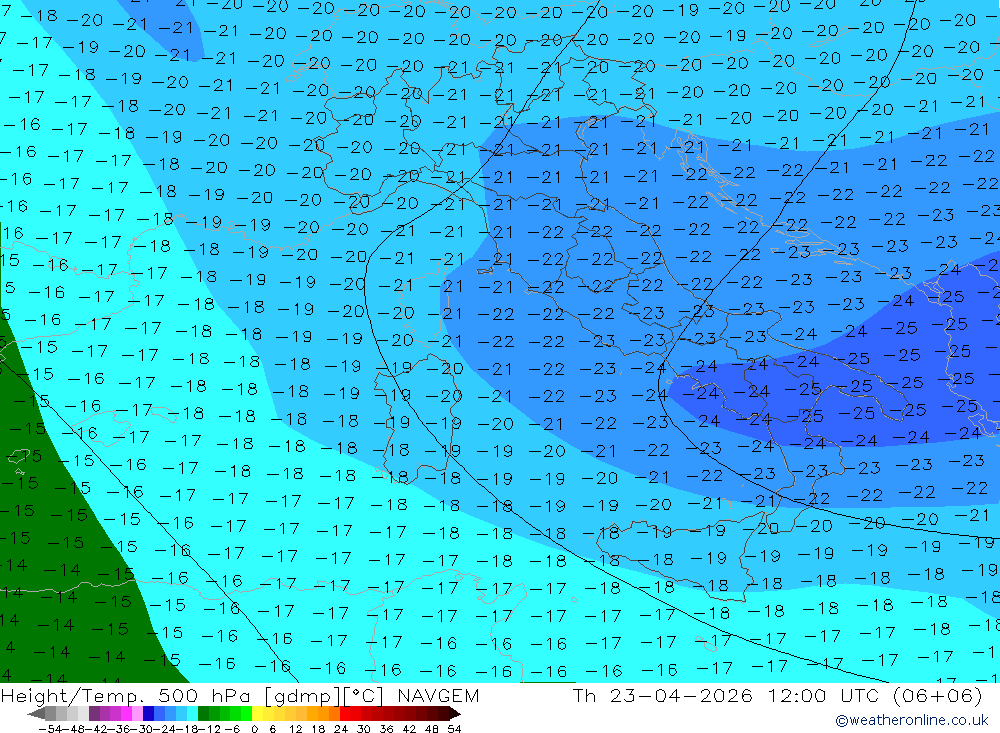Click the left gray arrow end of legend
Viewport: 1000px width, 733px height.
coord(36,713)
